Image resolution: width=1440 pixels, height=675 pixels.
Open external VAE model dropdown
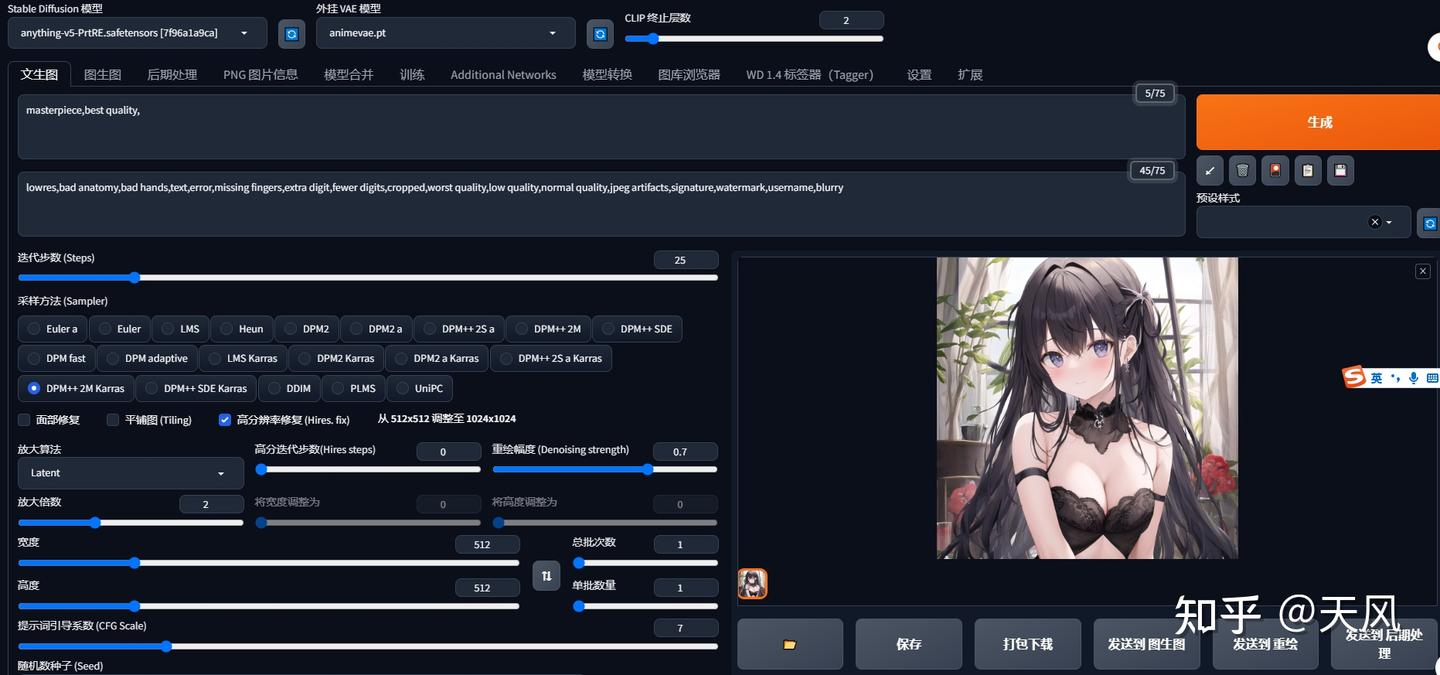[446, 33]
